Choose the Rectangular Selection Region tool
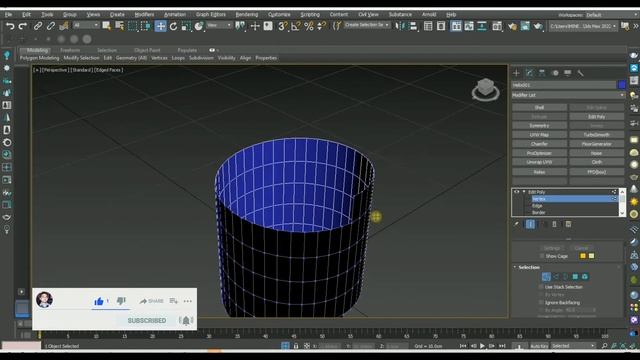Image resolution: width=640 pixels, height=360 pixels. 133,26
